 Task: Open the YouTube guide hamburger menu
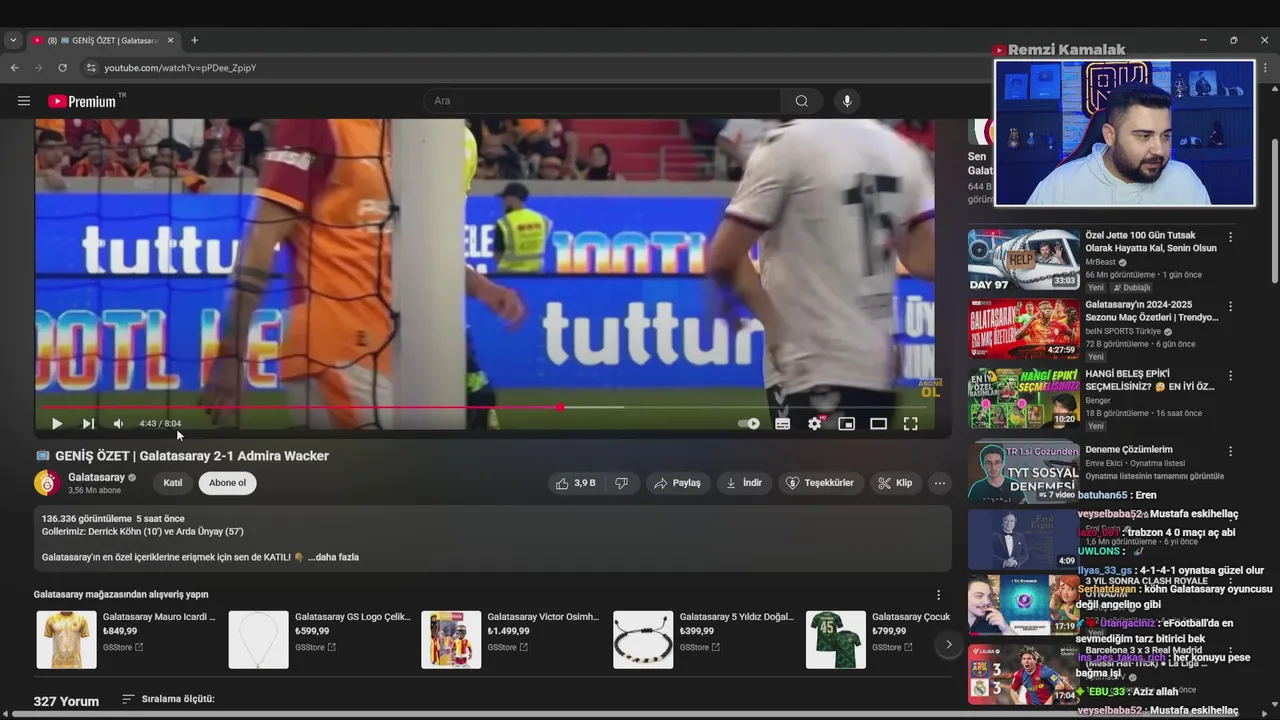click(24, 101)
